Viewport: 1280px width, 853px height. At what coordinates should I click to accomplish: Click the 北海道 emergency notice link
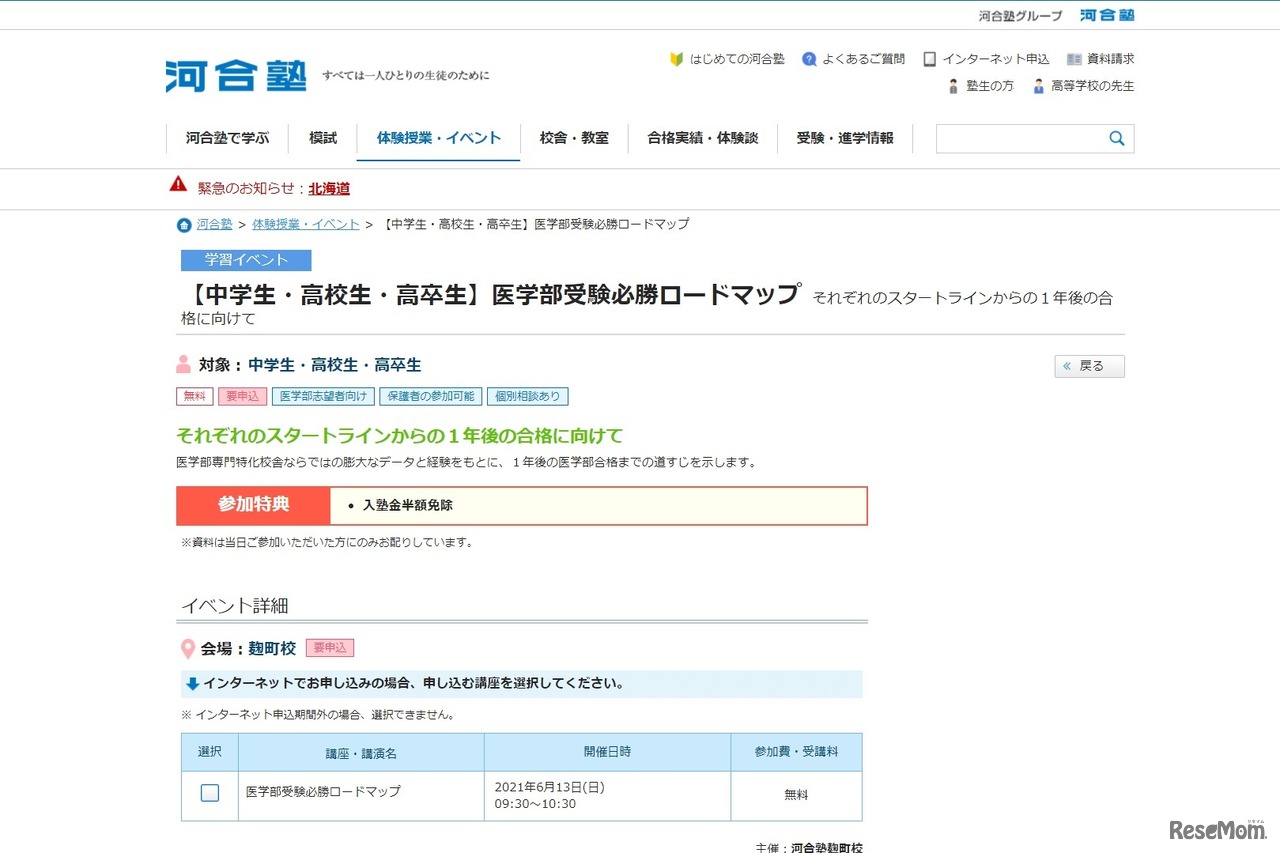tap(328, 188)
